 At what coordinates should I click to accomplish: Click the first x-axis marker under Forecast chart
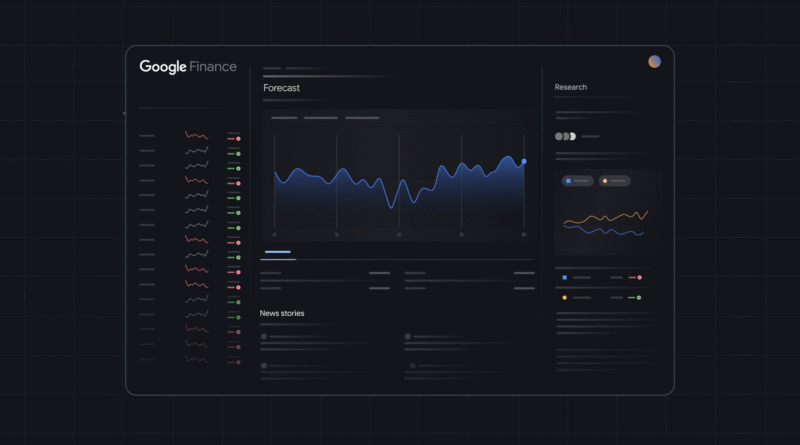(x=275, y=235)
